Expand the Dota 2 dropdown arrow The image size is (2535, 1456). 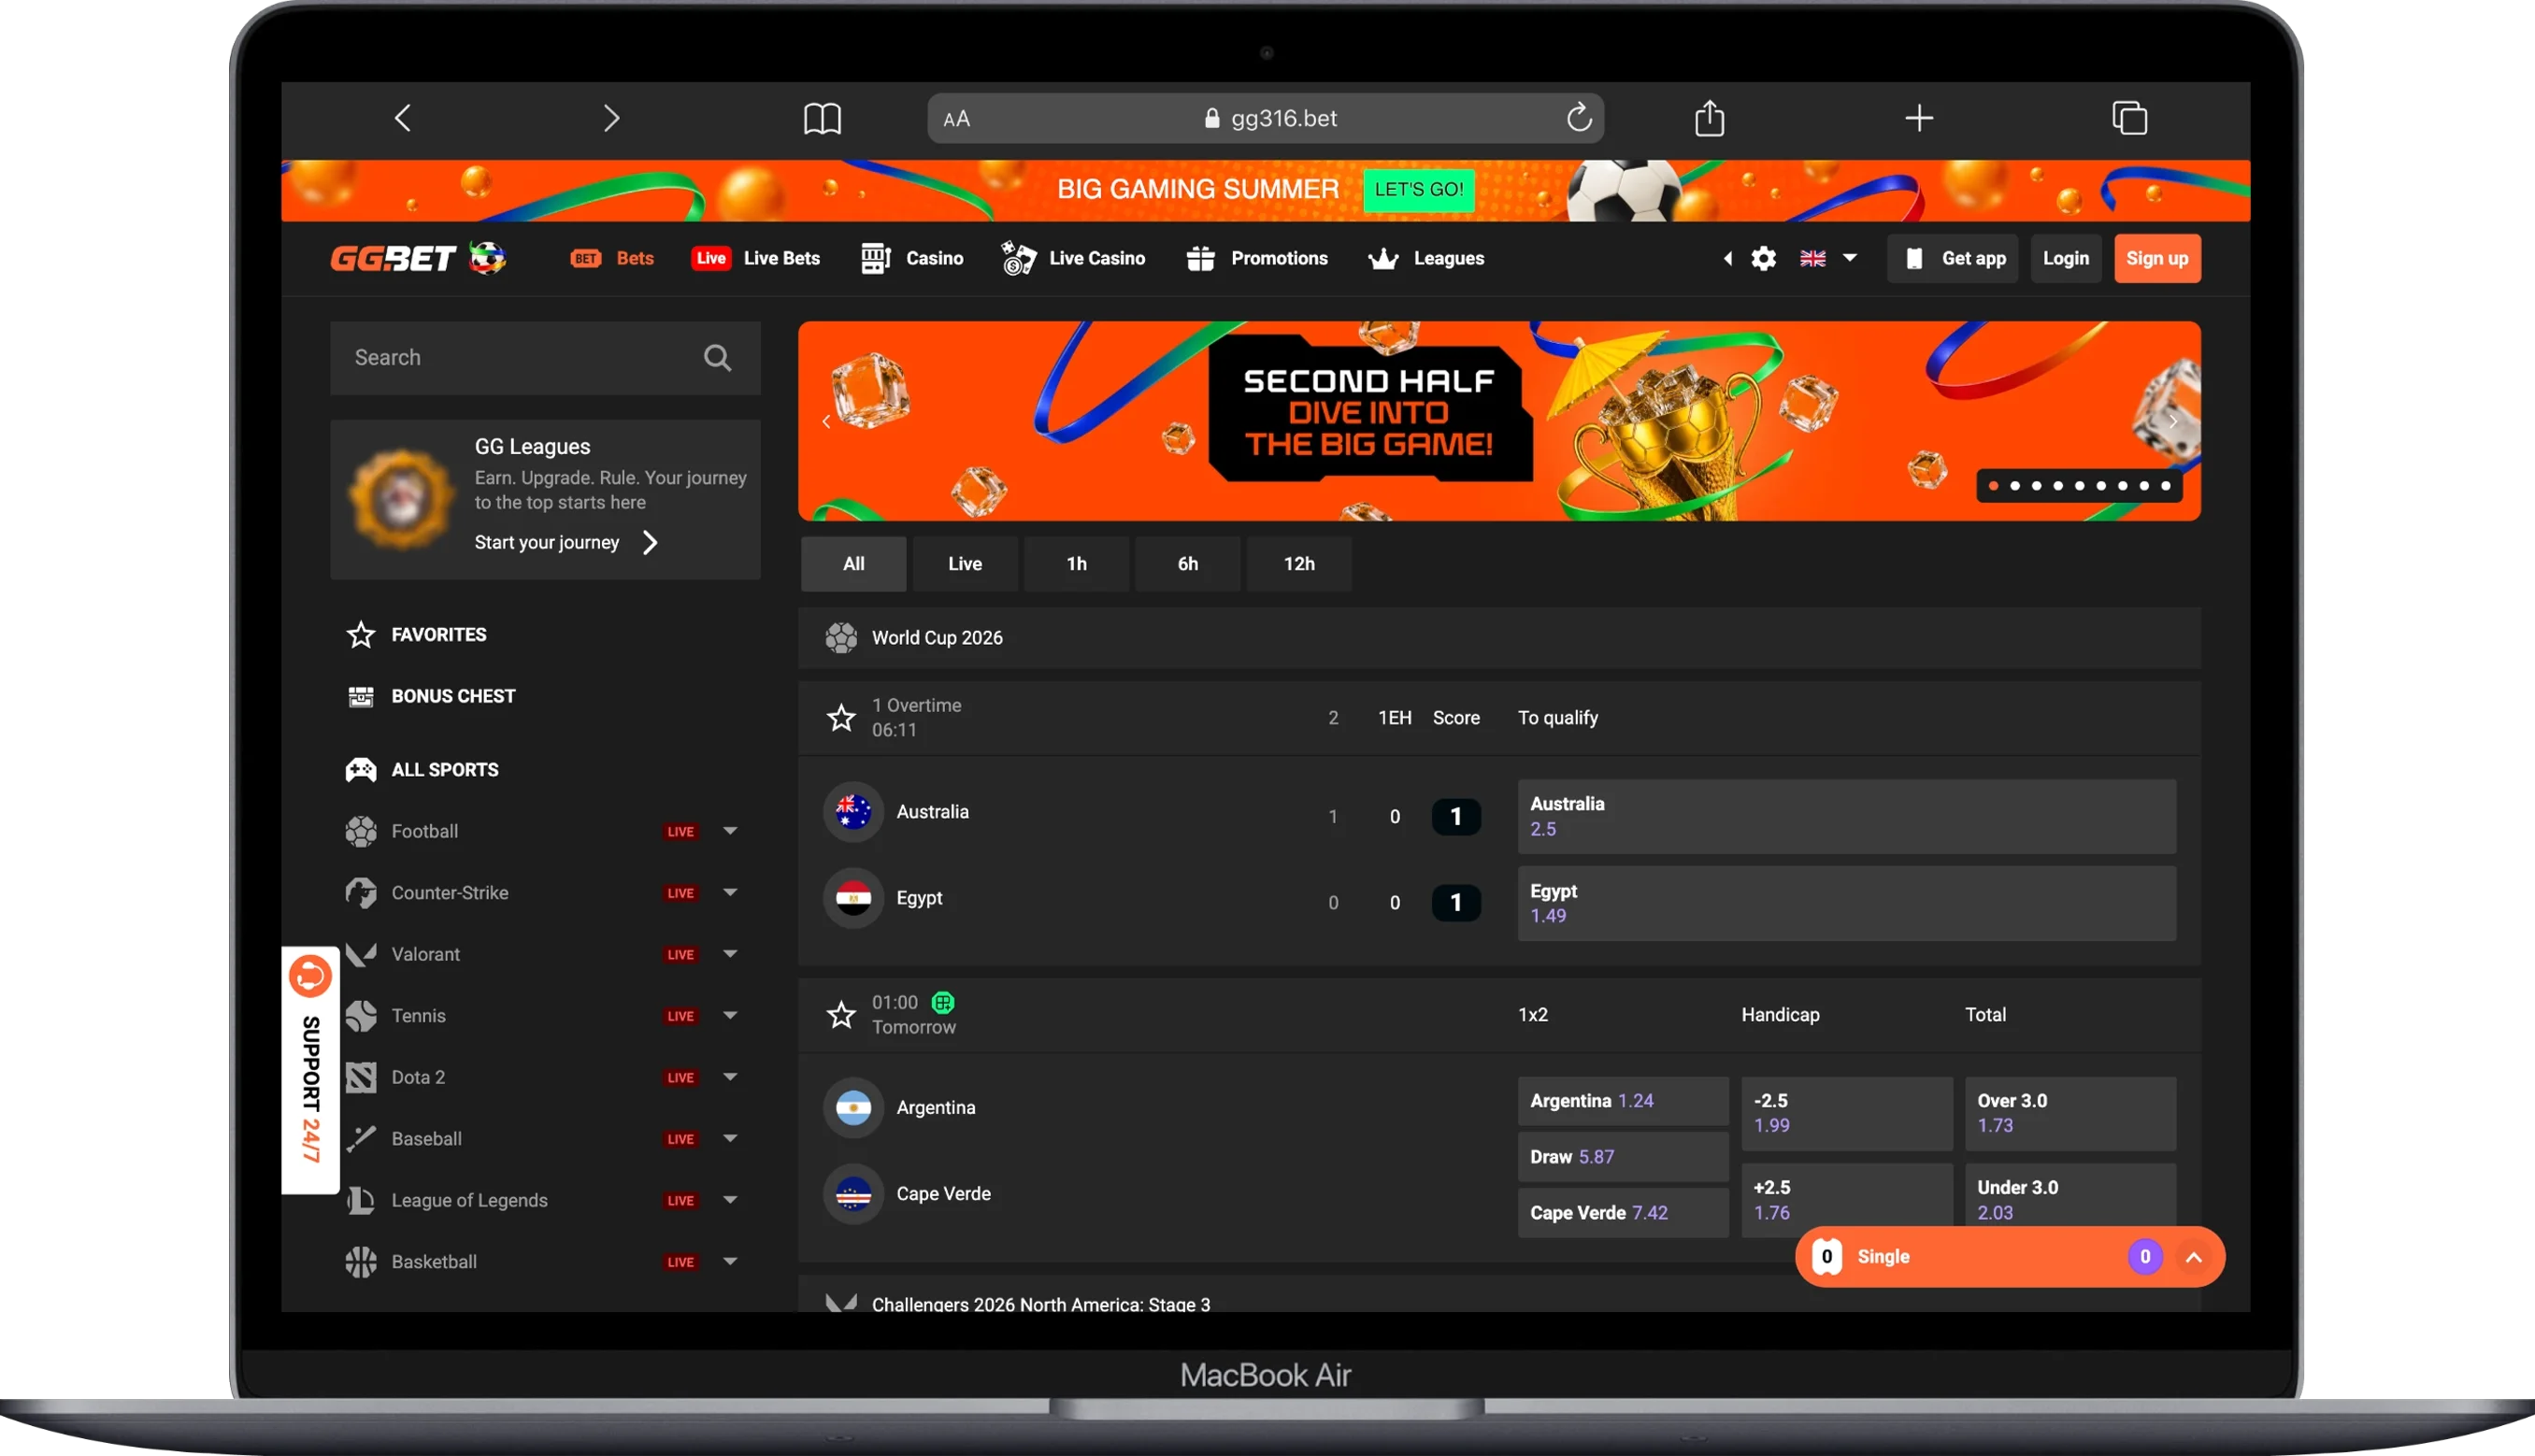[730, 1077]
